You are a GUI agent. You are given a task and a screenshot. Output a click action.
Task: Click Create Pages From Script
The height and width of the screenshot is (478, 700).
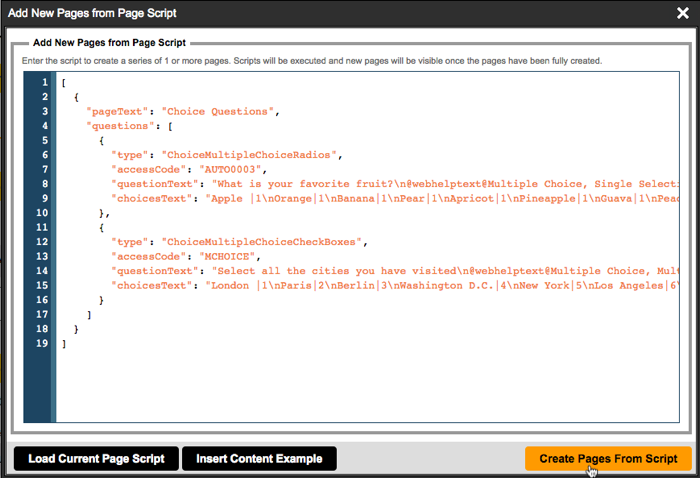(608, 459)
